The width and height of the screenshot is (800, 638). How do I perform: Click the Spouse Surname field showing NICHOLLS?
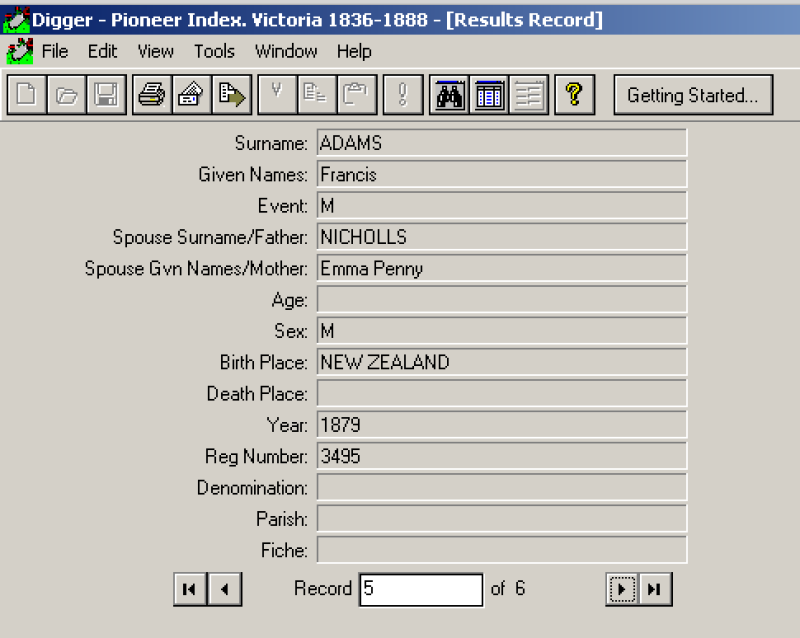click(502, 237)
